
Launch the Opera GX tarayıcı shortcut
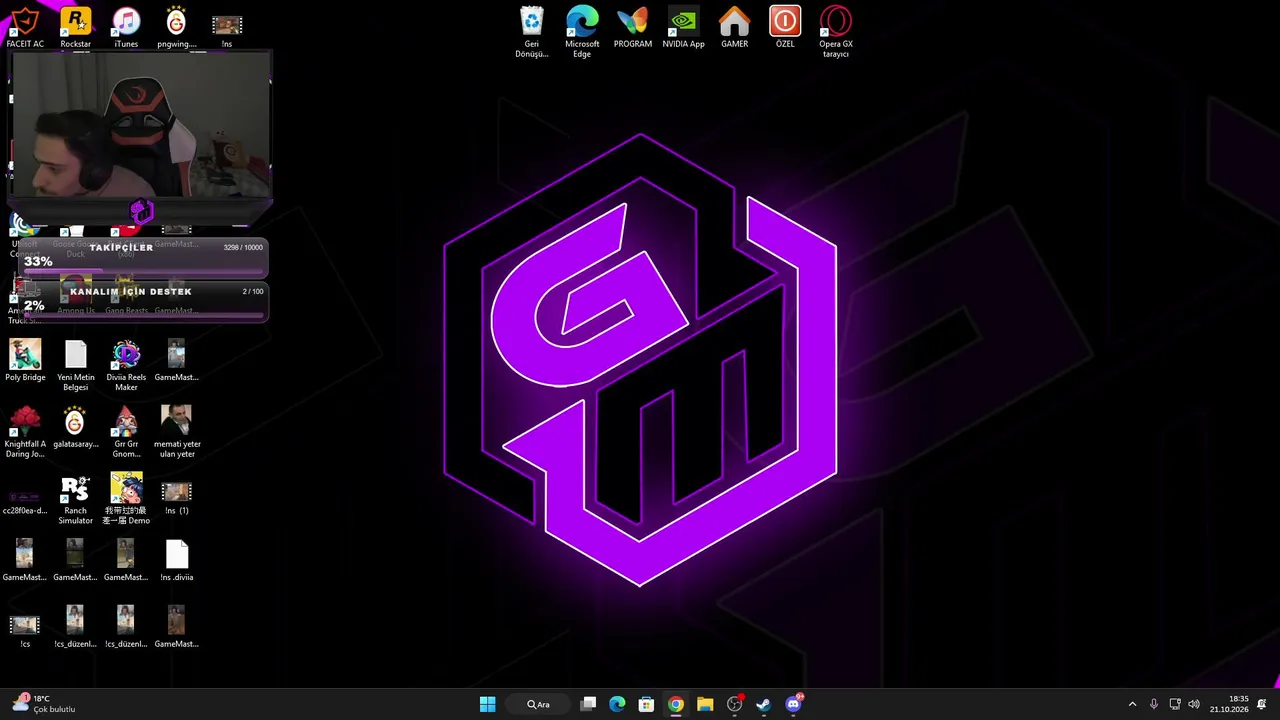836,32
